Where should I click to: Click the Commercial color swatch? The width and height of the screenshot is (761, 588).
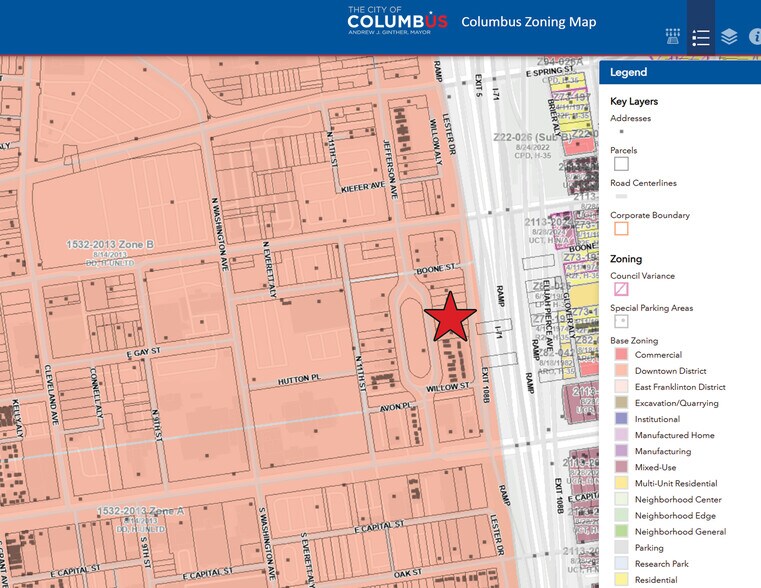tap(621, 355)
